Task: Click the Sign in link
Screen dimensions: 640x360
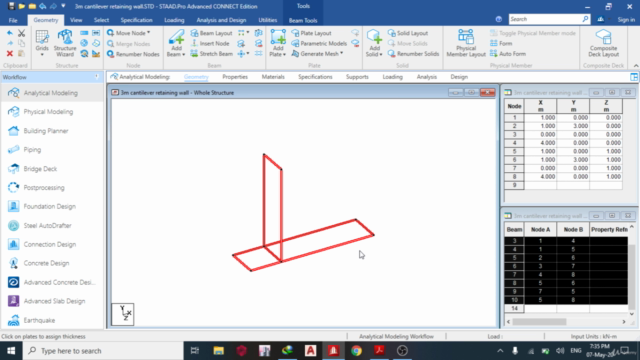Action: pos(626,19)
